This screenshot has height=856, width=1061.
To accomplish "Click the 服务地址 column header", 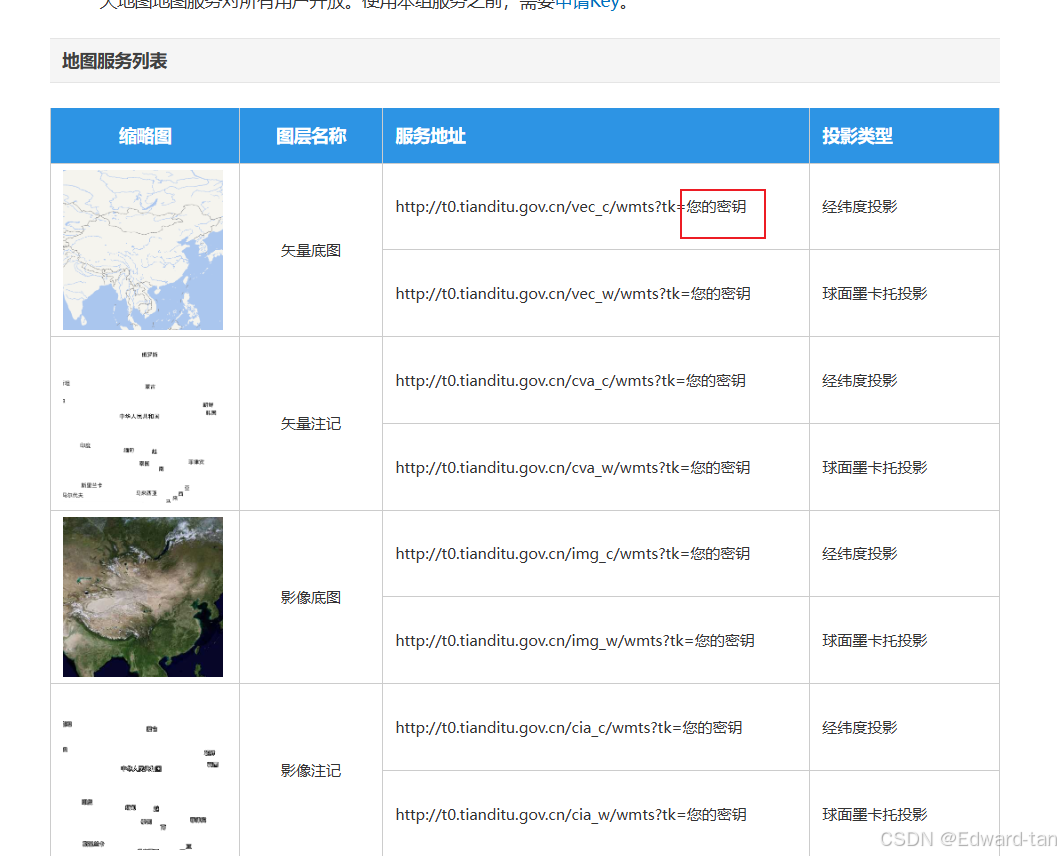I will [431, 136].
